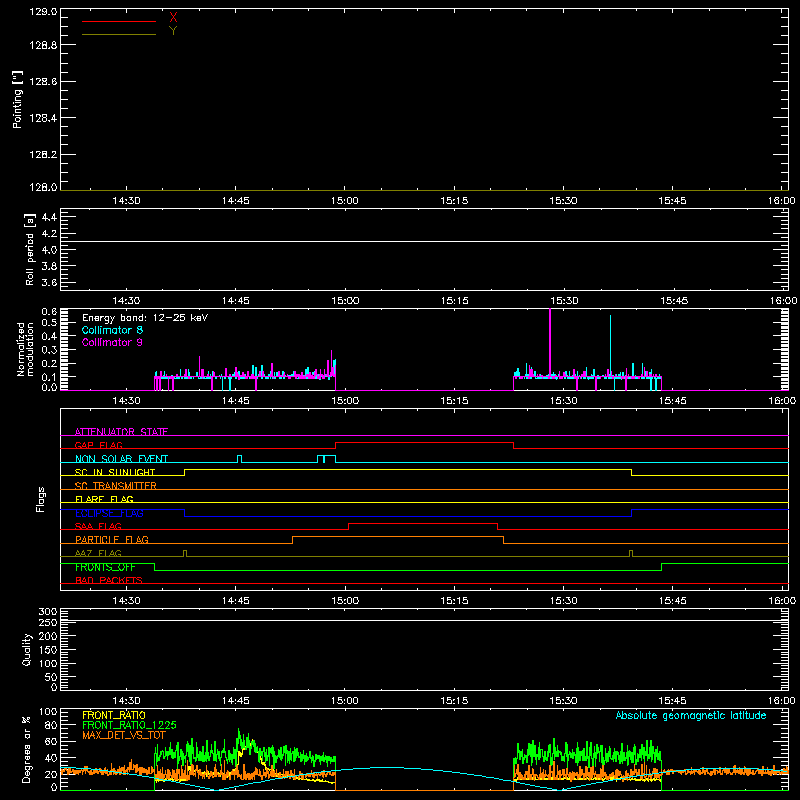The image size is (800, 800).
Task: Select the ECLIPSE_FLAG label
Action: 109,513
